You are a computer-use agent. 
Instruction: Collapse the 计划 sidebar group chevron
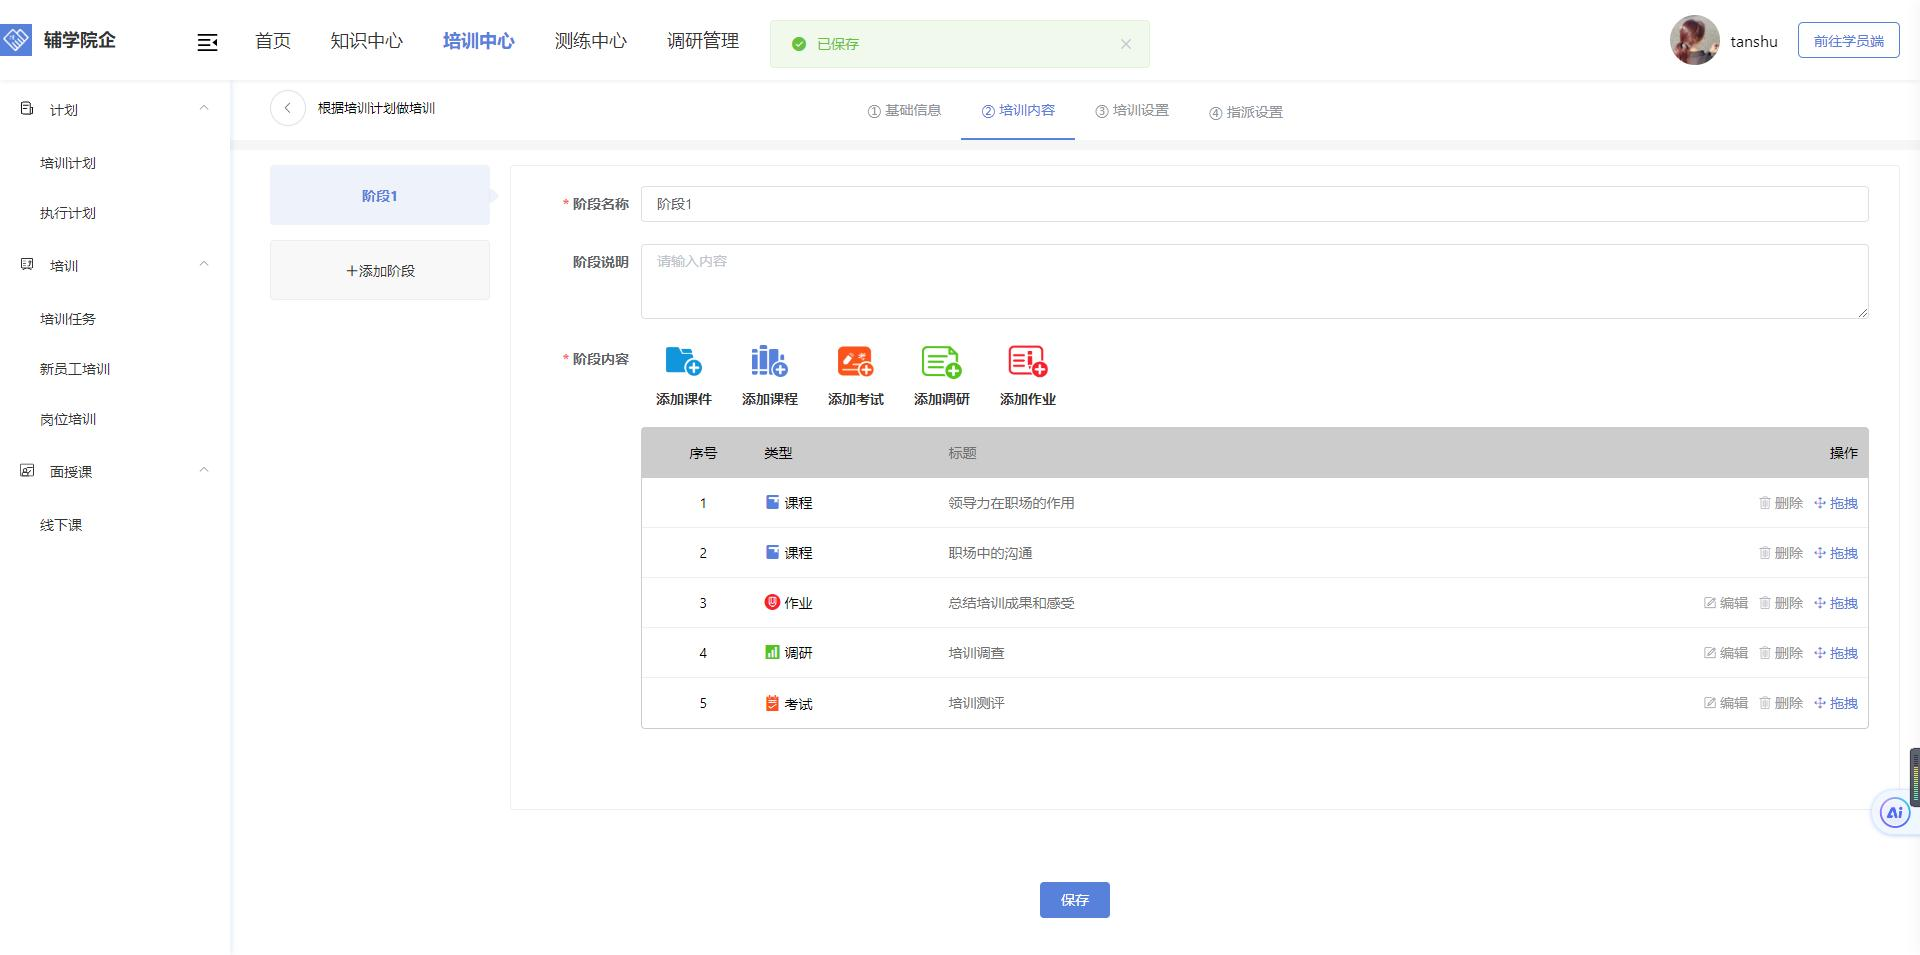(x=204, y=108)
